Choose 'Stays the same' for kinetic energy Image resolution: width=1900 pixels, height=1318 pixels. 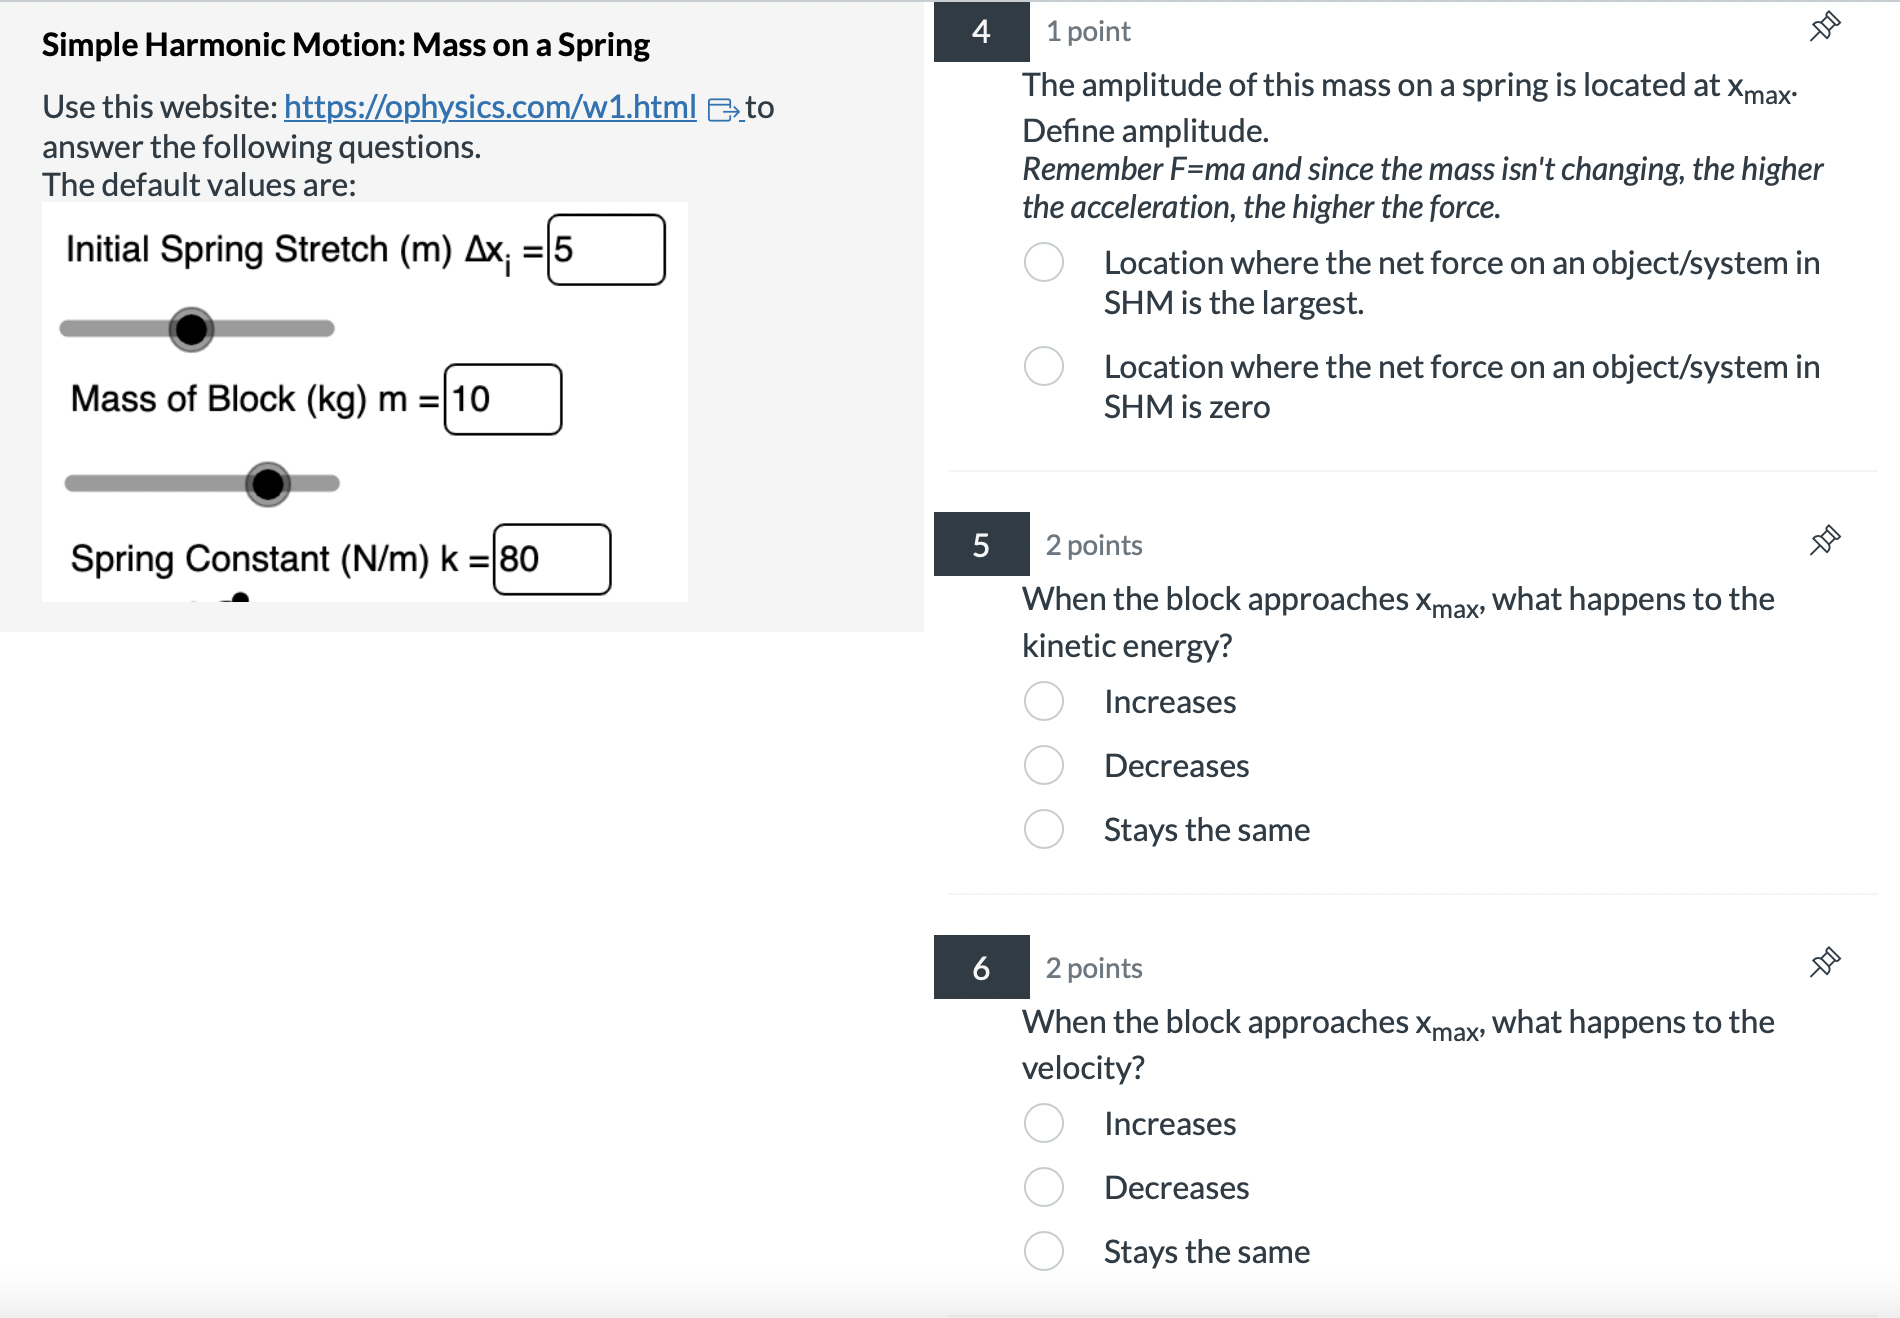click(x=1043, y=829)
